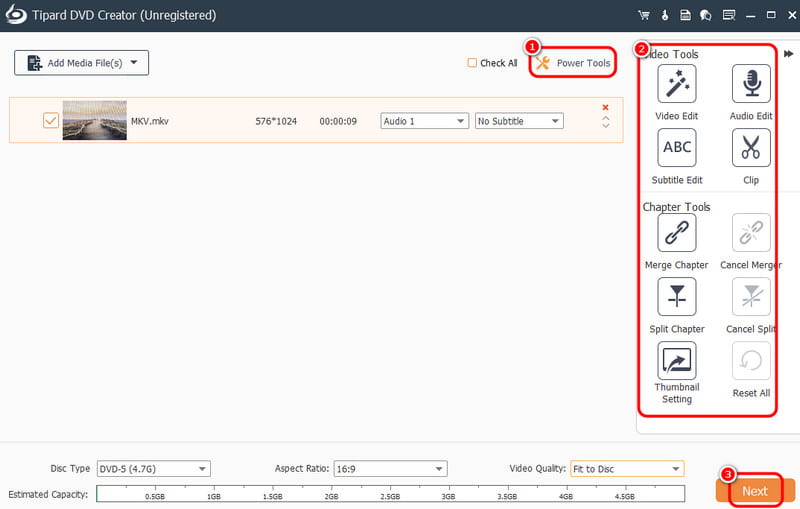Click the Reset All icon
The image size is (800, 509).
pyautogui.click(x=751, y=361)
